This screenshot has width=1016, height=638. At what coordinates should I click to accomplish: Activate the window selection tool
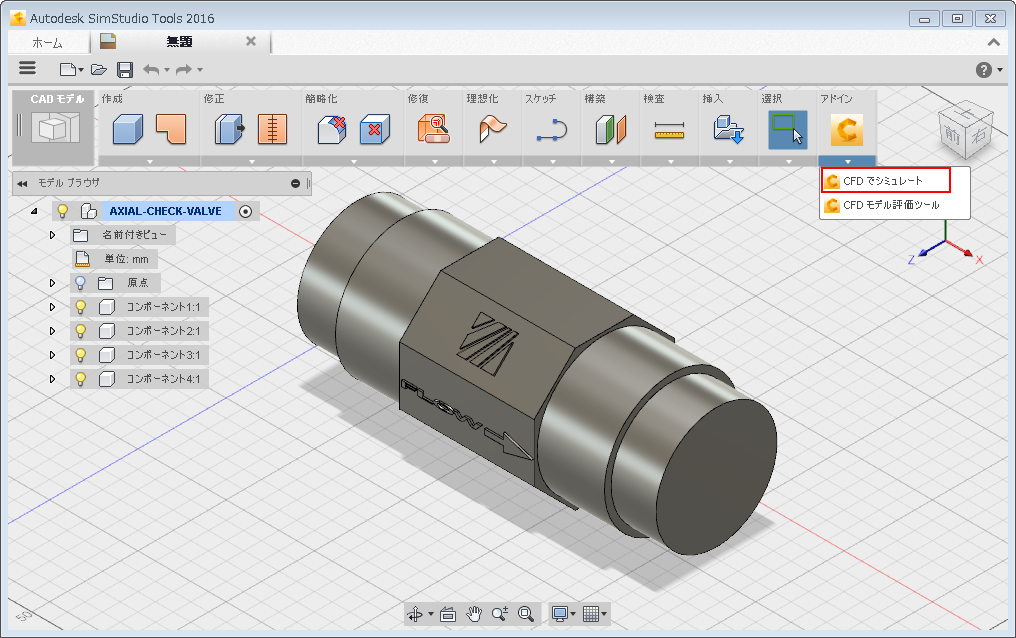(x=788, y=130)
